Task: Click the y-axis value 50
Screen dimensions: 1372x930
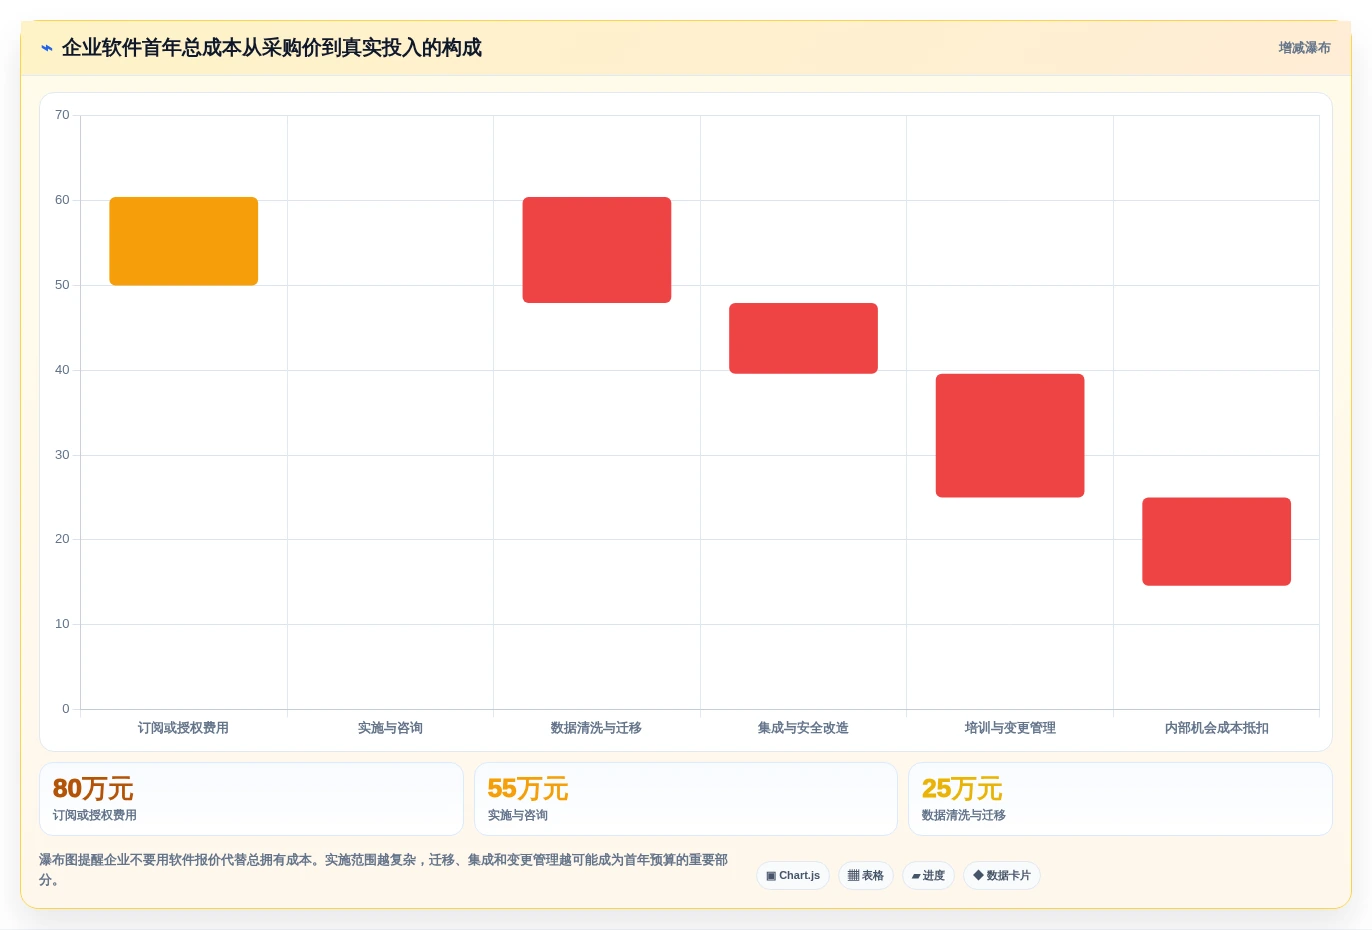Action: pyautogui.click(x=62, y=285)
